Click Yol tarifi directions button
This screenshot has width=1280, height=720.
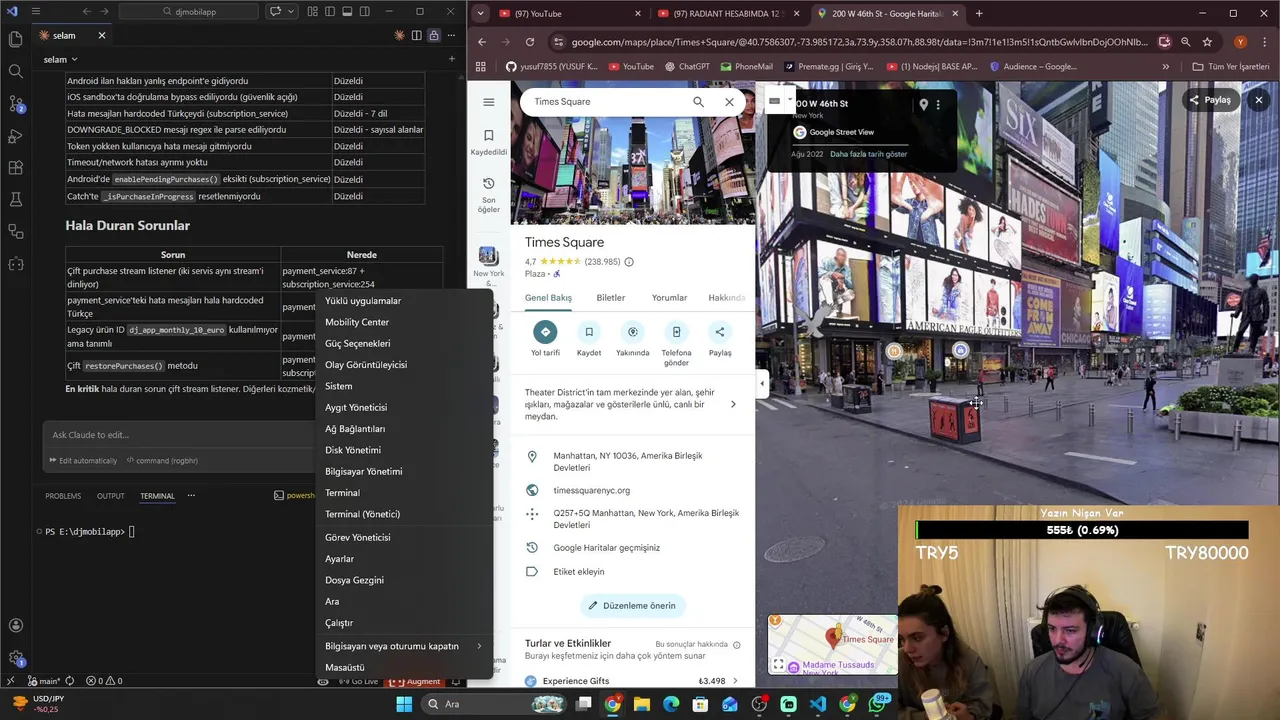[x=545, y=340]
